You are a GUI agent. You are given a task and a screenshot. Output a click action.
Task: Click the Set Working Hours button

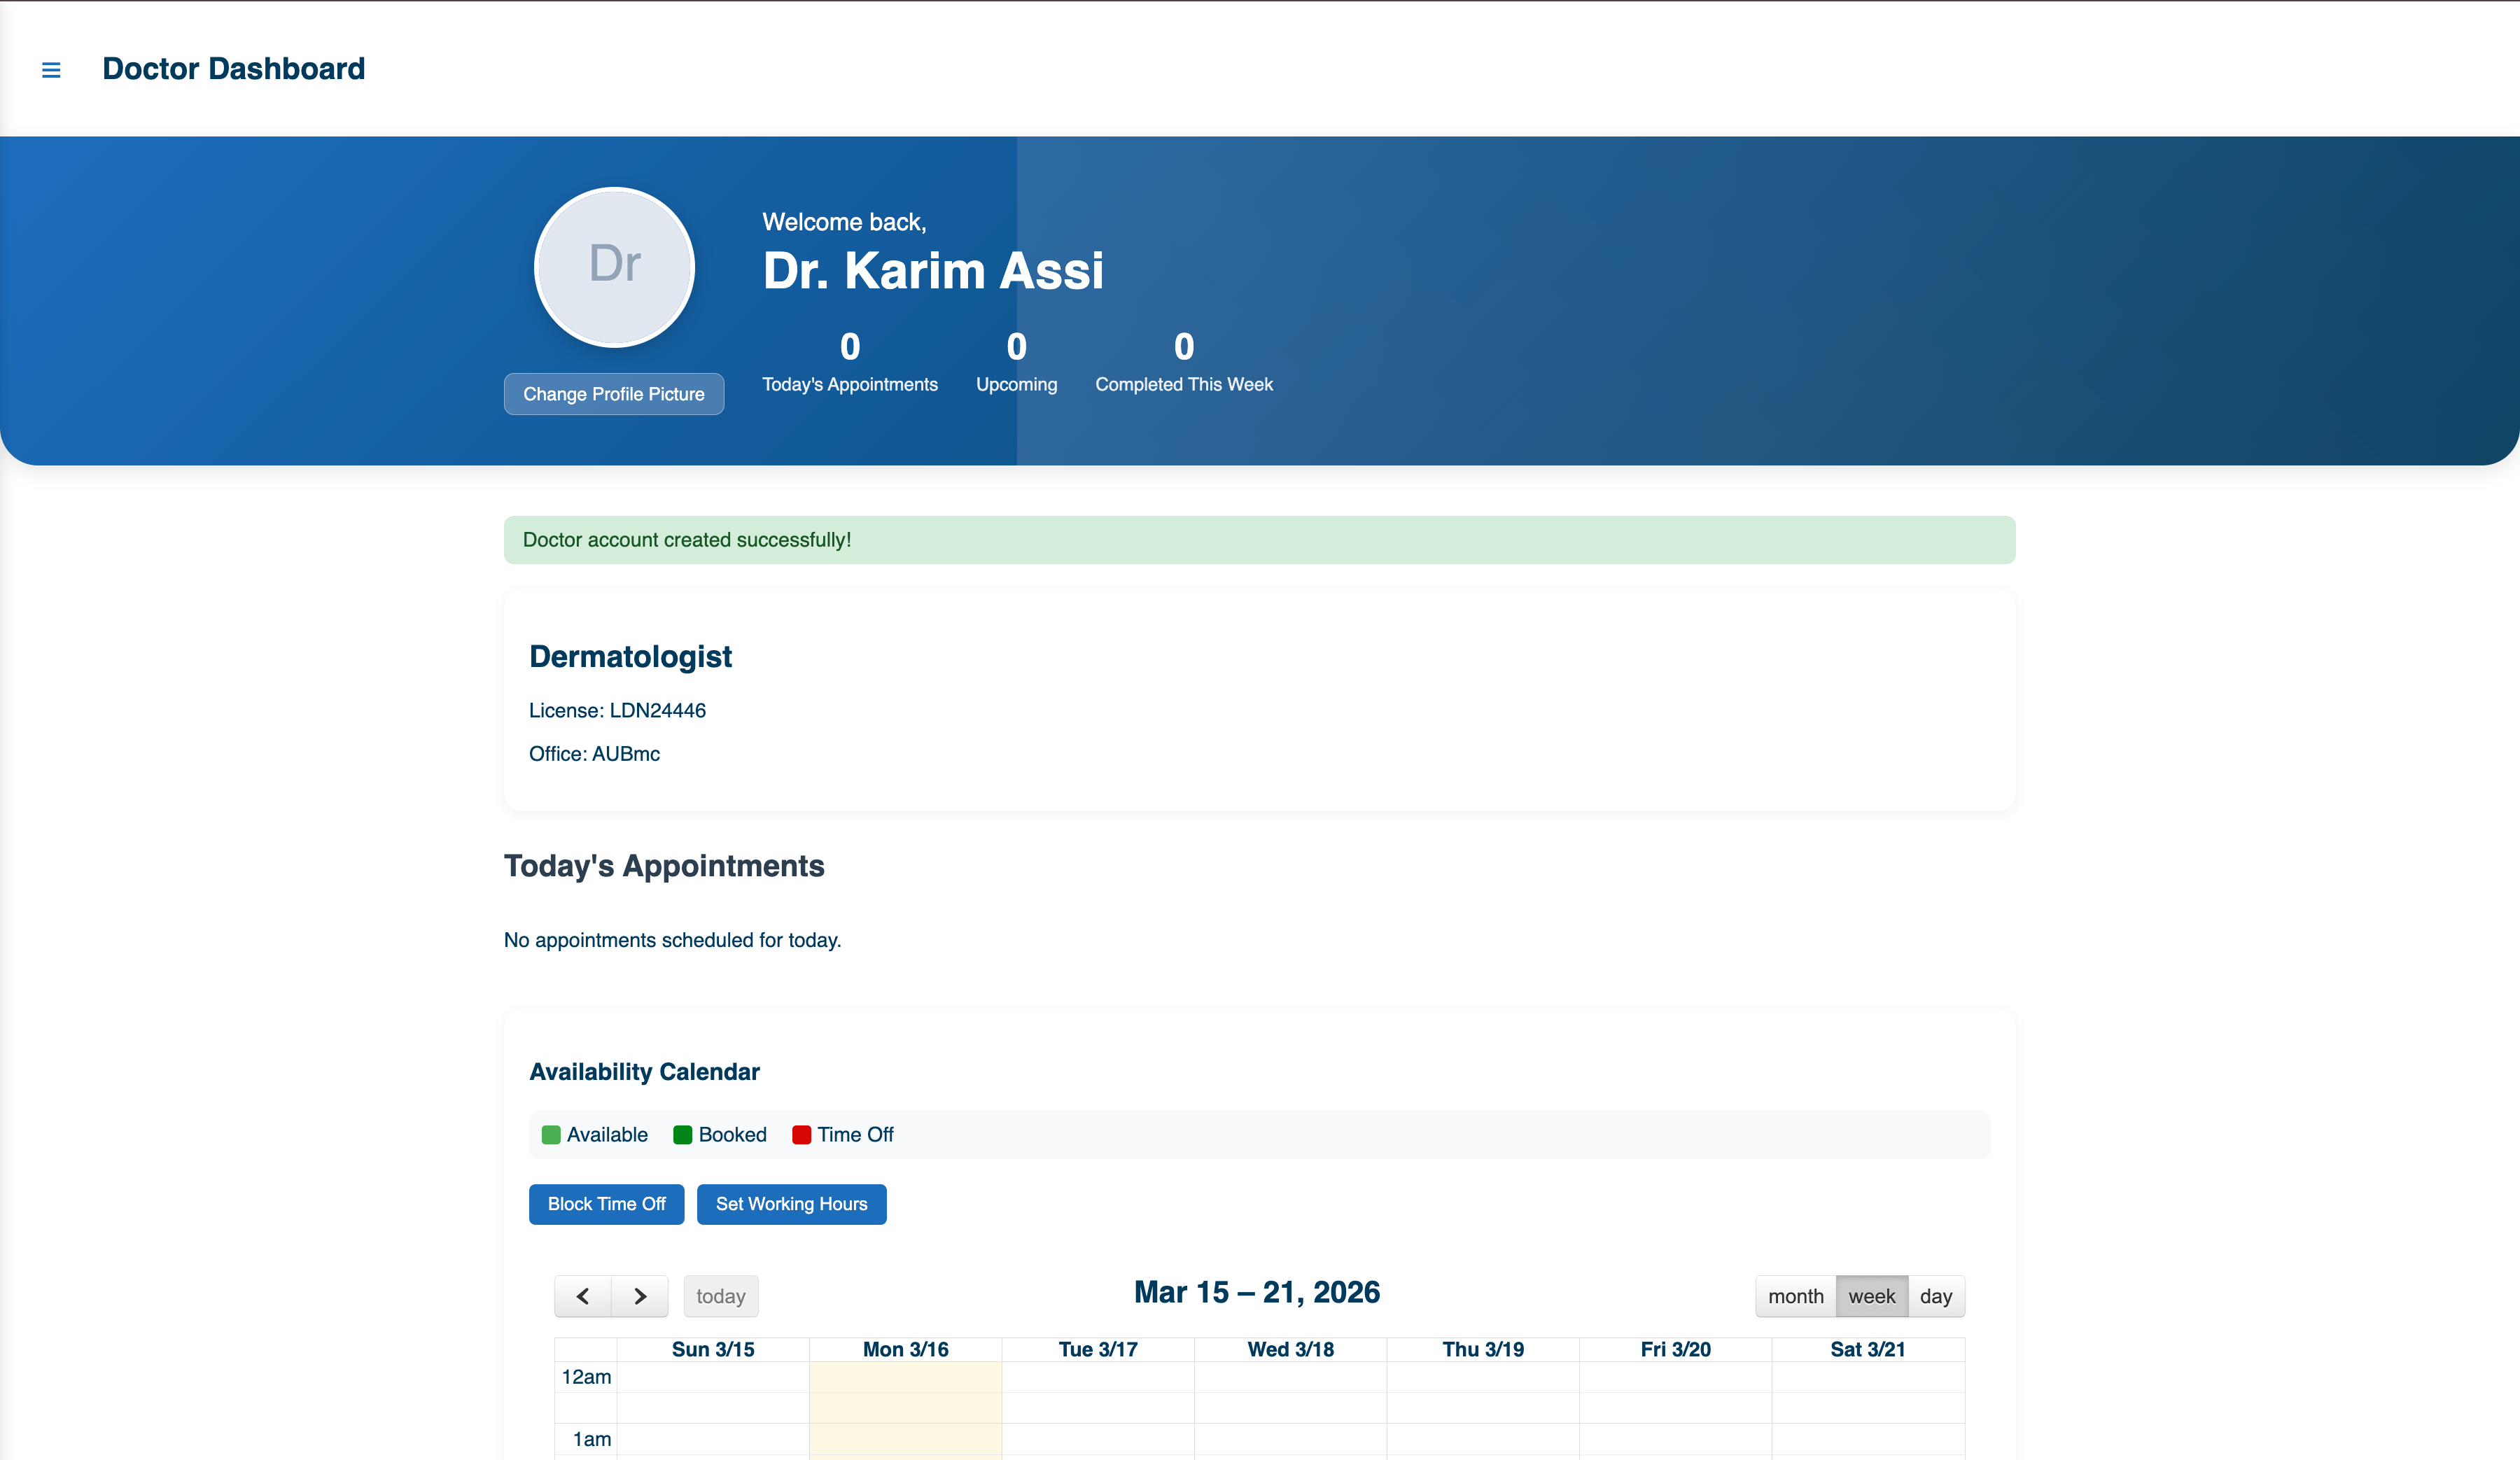pyautogui.click(x=791, y=1204)
